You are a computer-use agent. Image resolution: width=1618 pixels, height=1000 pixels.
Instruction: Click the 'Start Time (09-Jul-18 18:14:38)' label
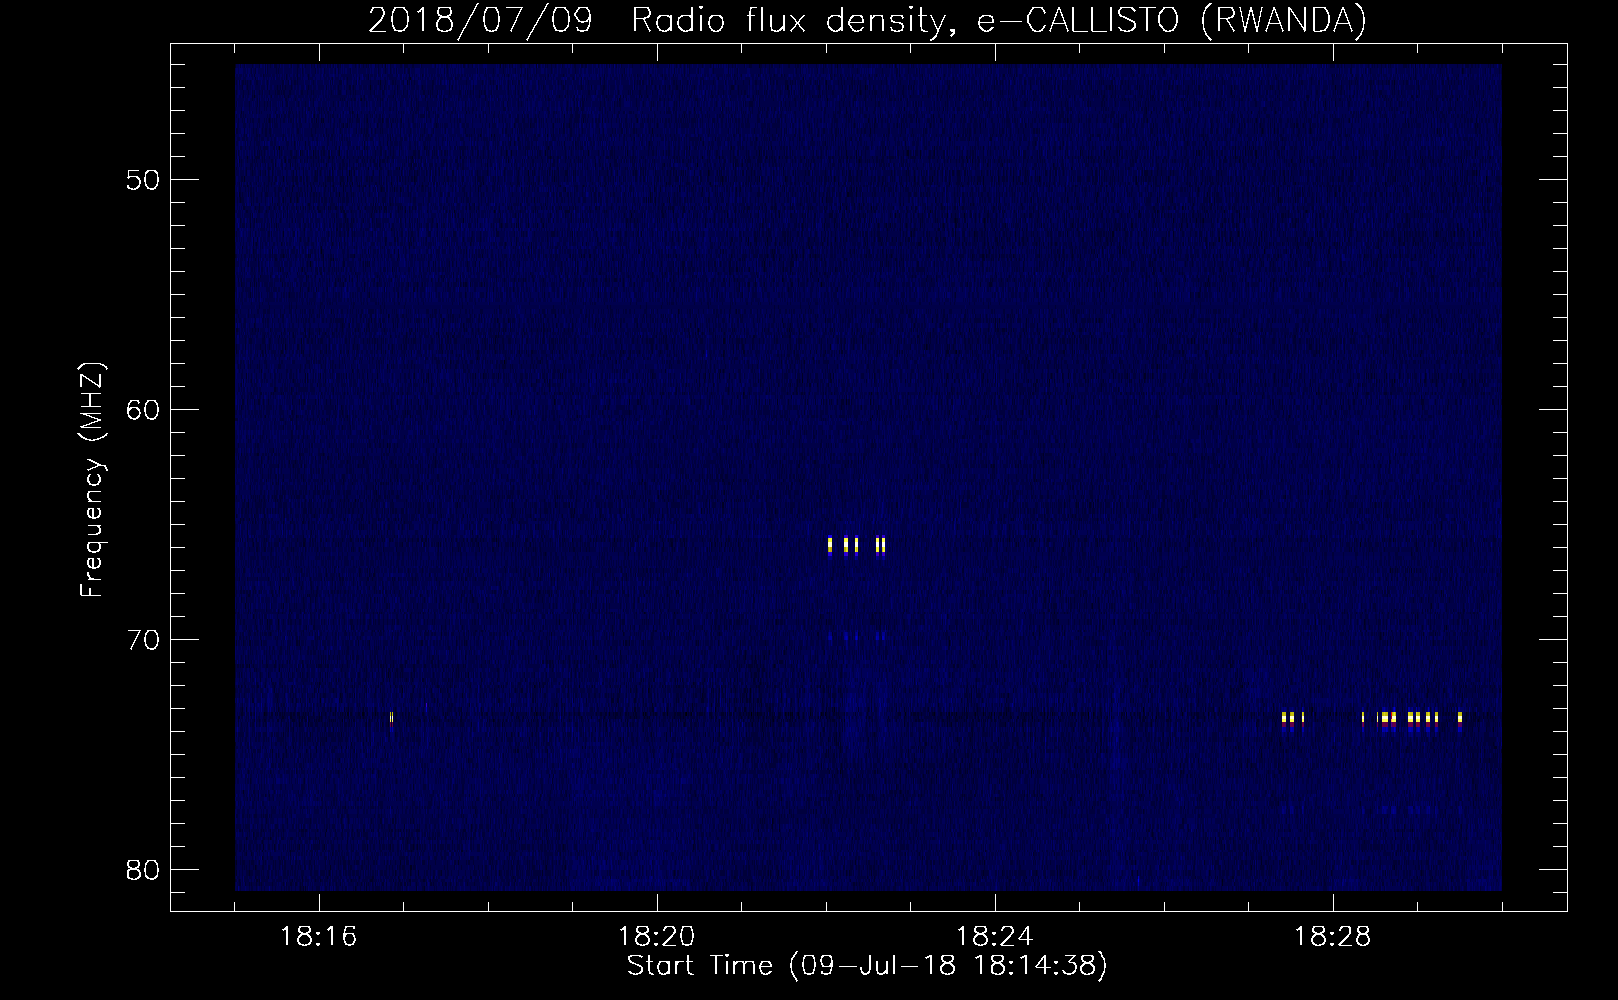[867, 966]
